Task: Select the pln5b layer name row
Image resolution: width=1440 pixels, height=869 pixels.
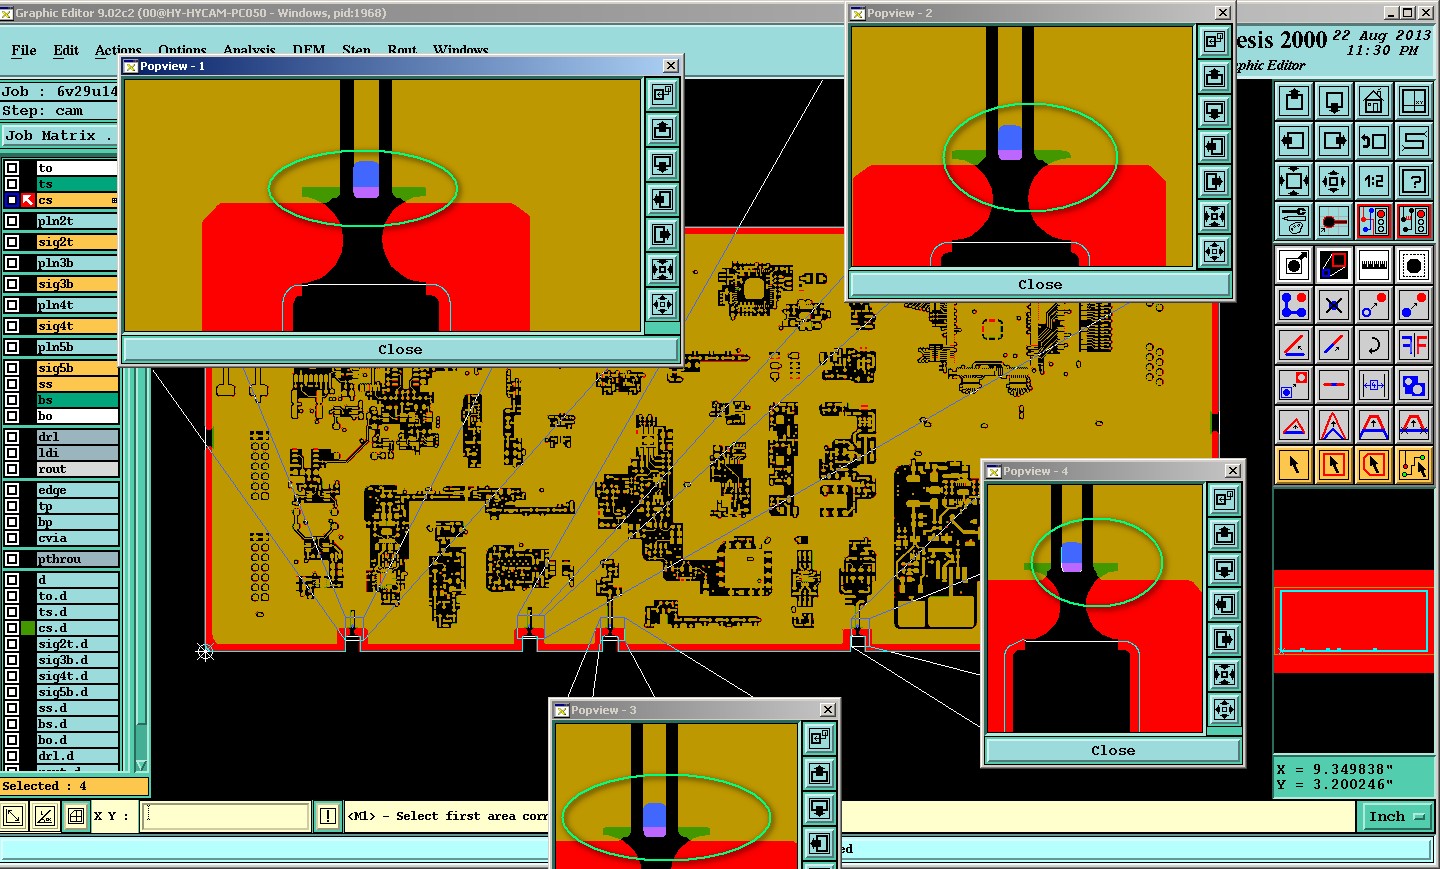Action: click(77, 347)
